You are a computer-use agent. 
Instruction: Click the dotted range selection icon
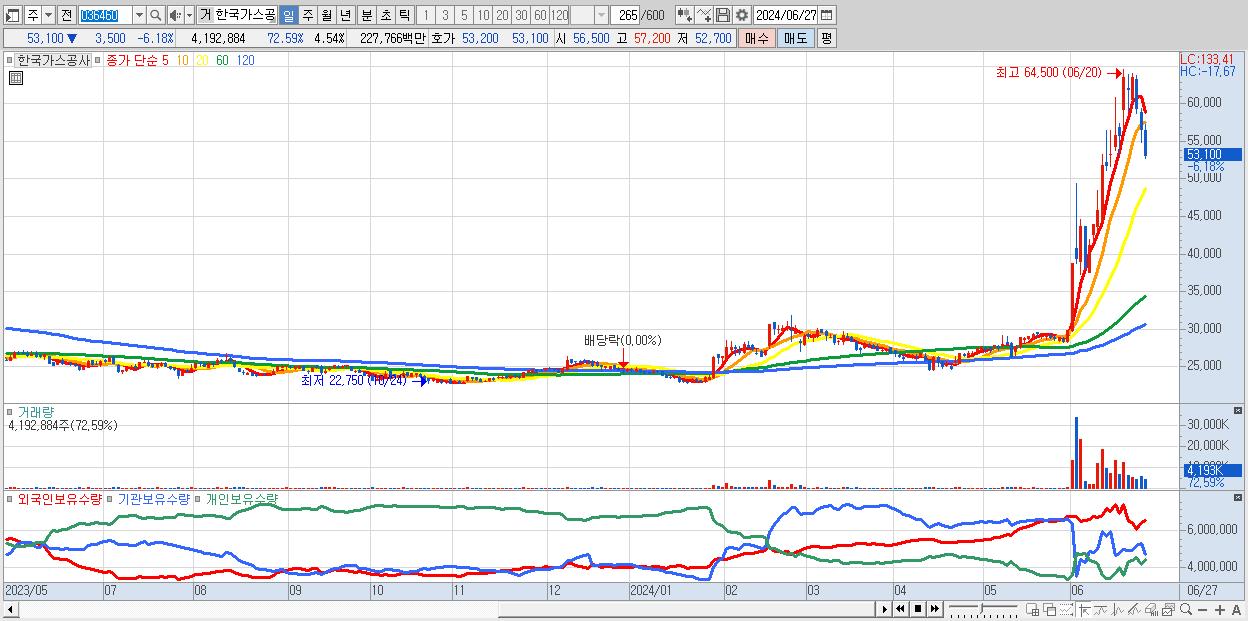1066,610
